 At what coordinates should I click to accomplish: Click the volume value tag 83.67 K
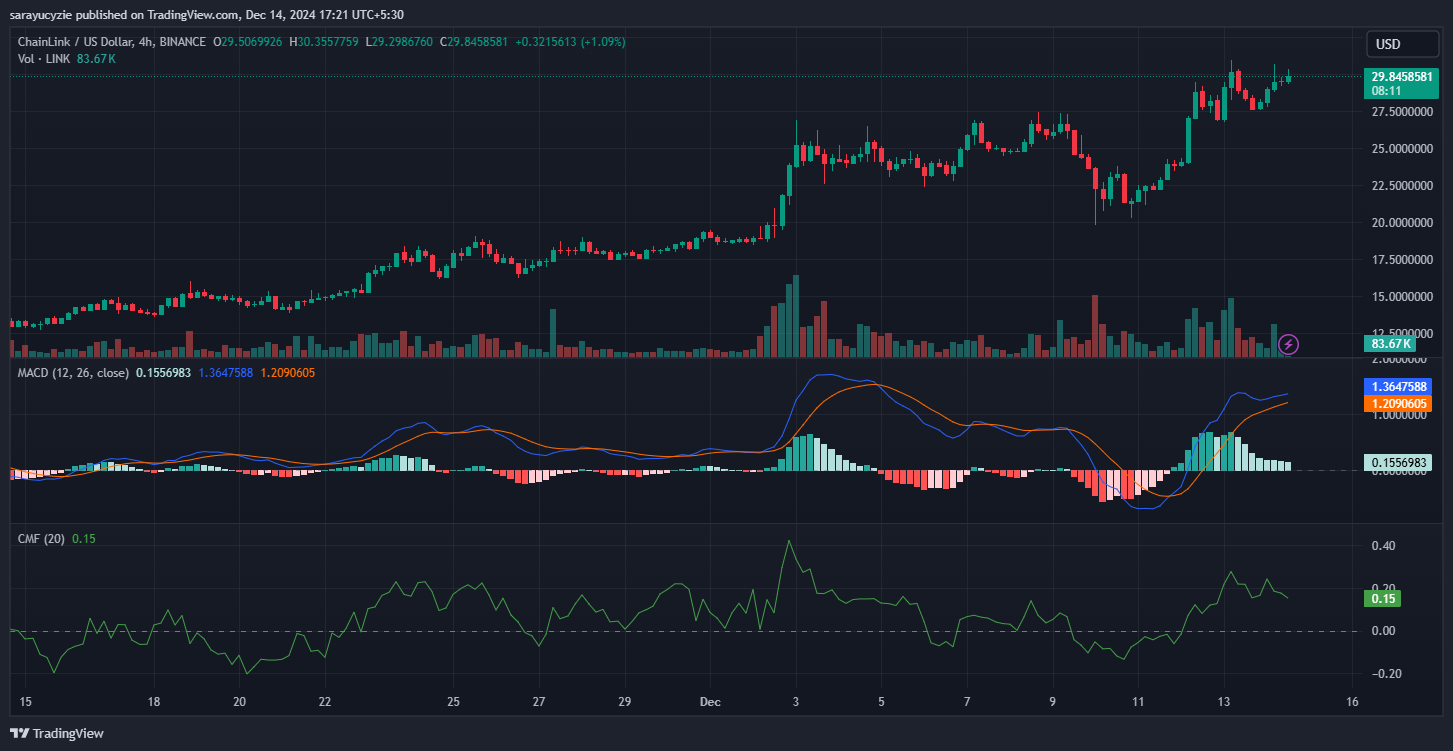[x=1389, y=343]
